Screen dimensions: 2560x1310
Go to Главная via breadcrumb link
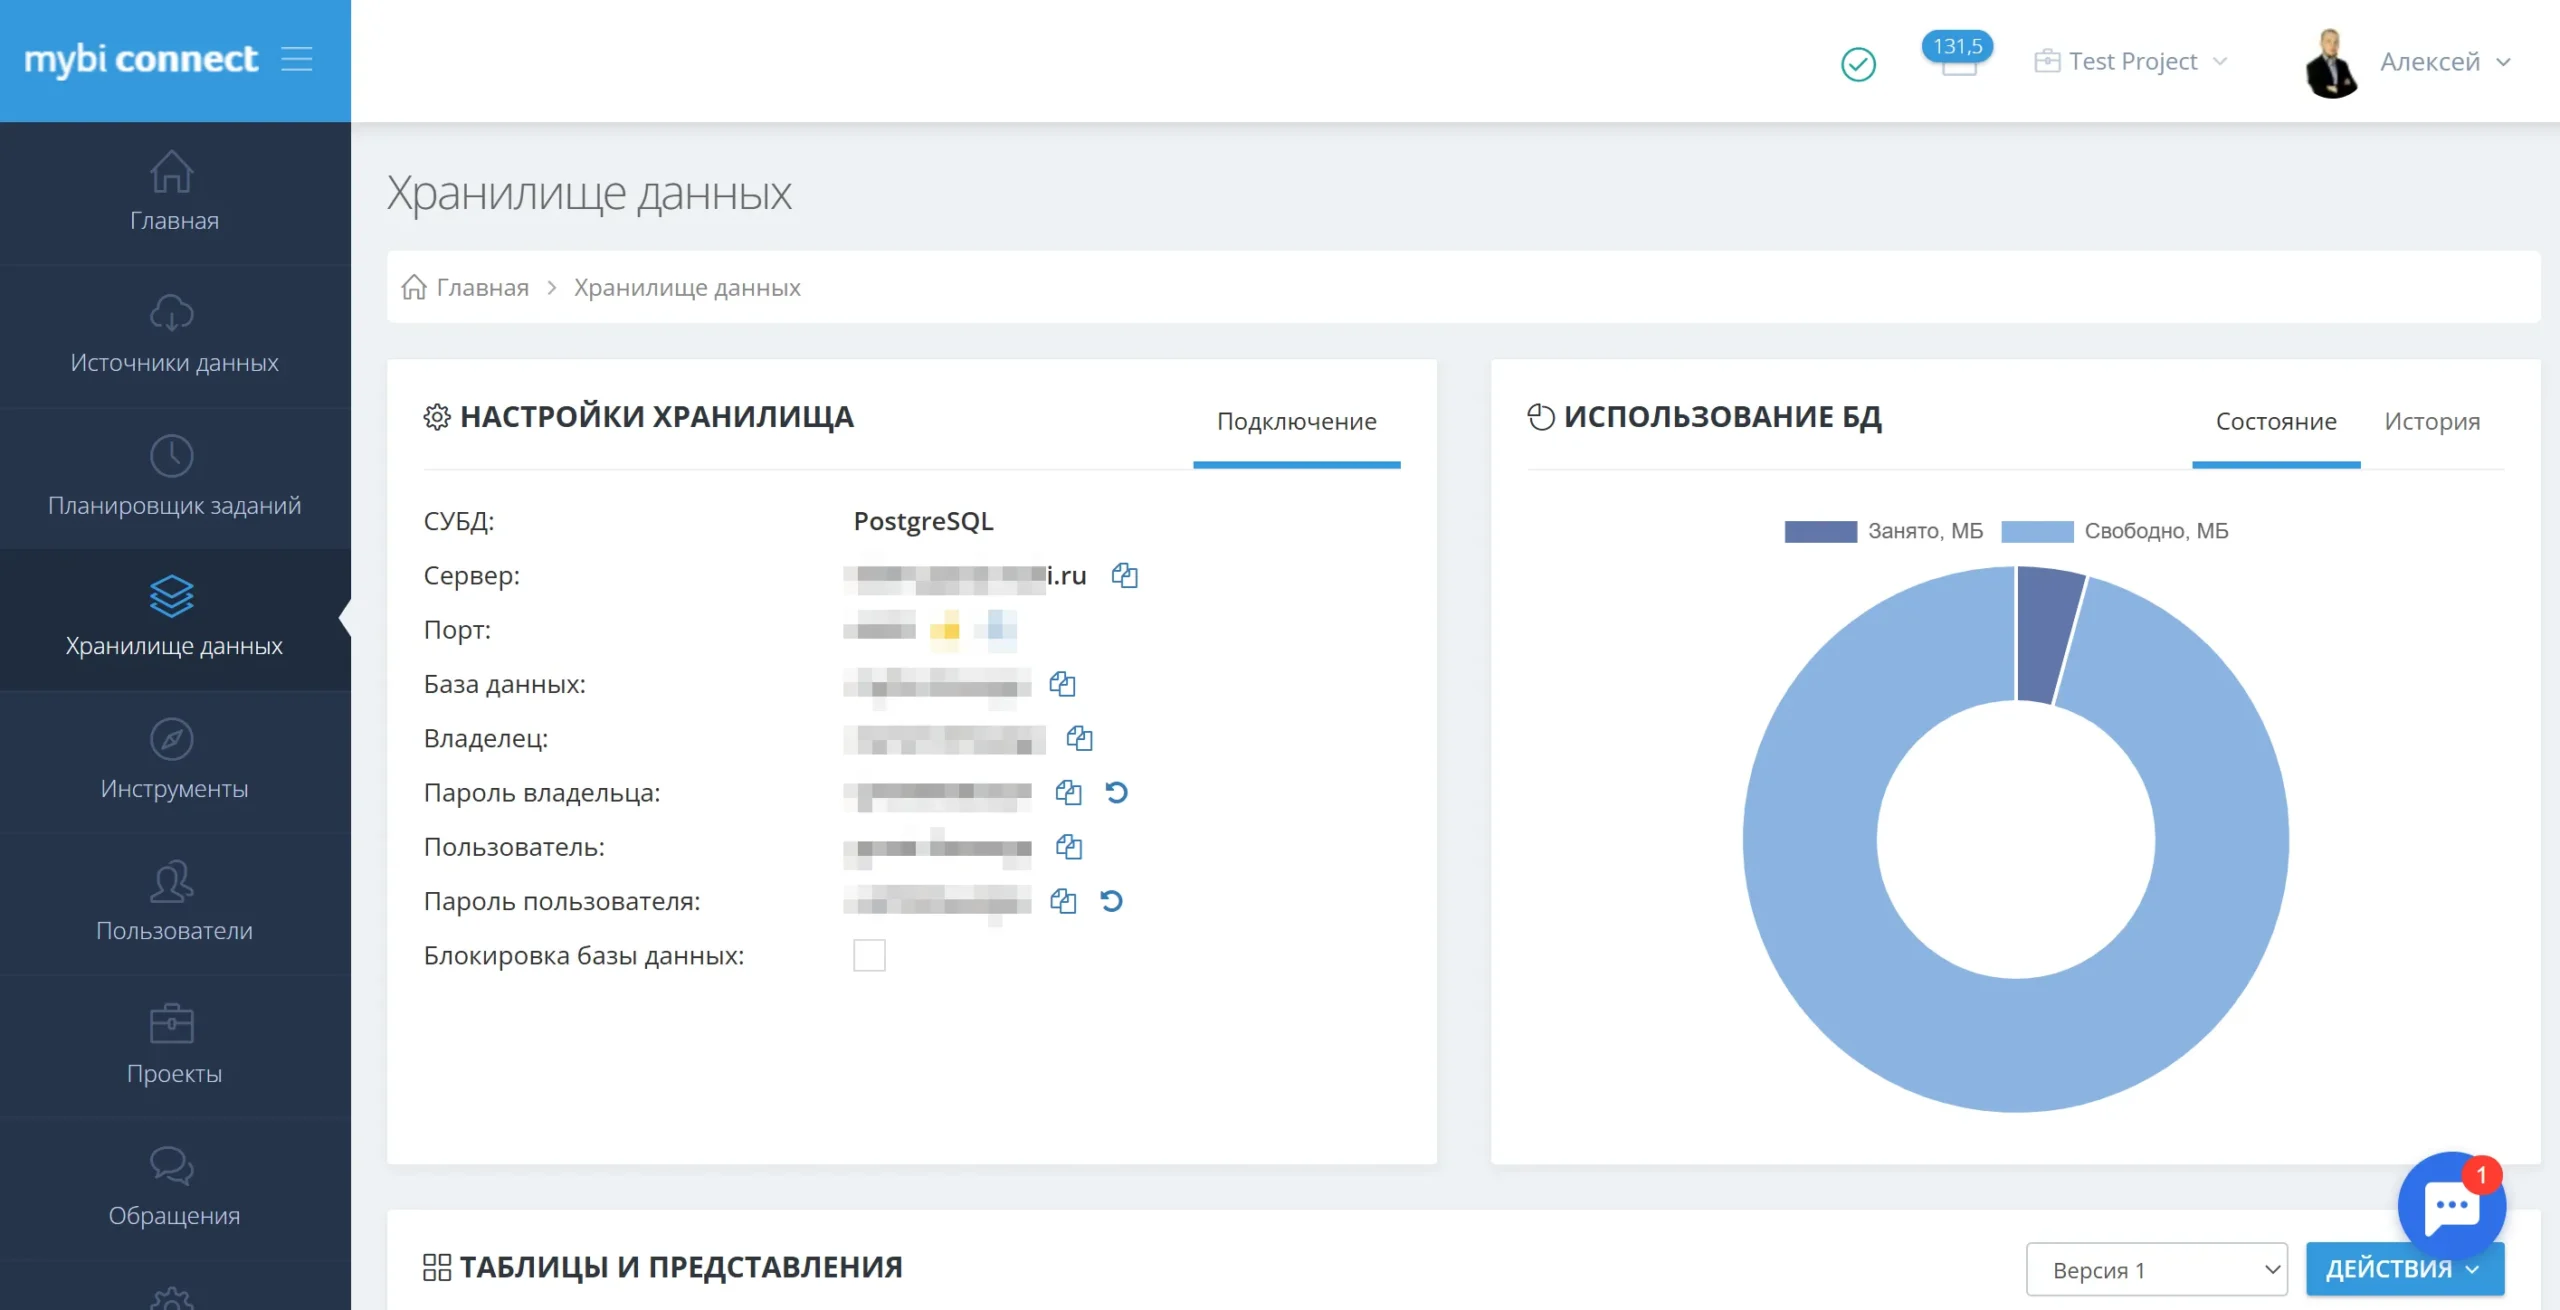(481, 288)
